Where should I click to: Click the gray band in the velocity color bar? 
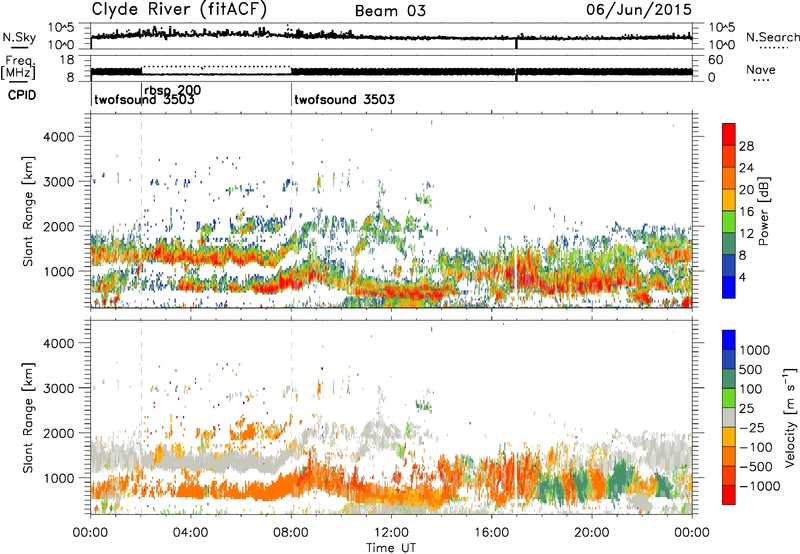coord(729,417)
